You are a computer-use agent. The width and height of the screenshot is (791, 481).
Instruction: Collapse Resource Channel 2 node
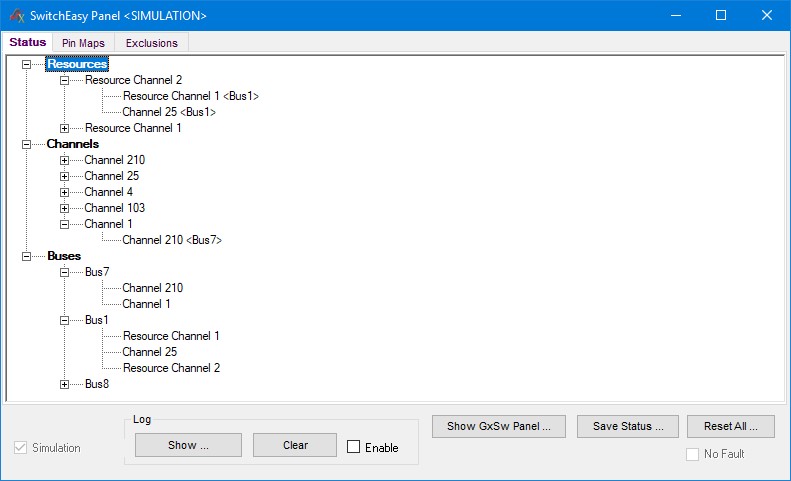click(x=65, y=80)
